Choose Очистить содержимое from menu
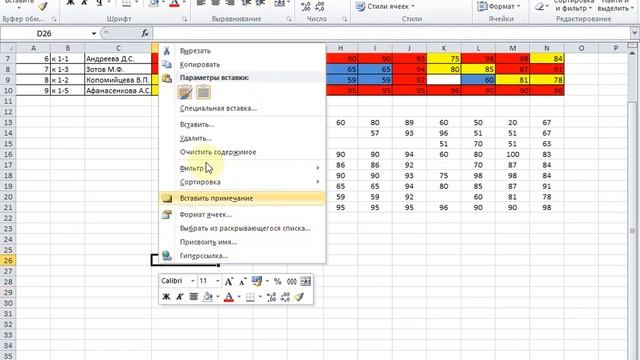The width and height of the screenshot is (640, 360). point(242,152)
